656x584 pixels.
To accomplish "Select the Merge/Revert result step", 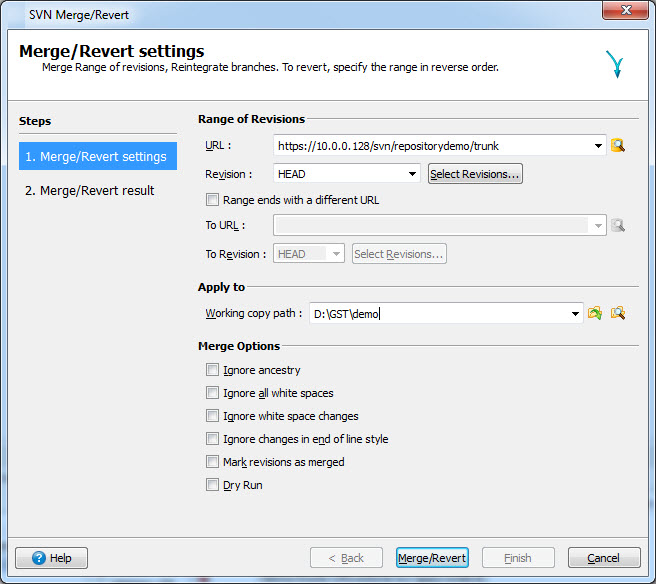I will [x=90, y=190].
